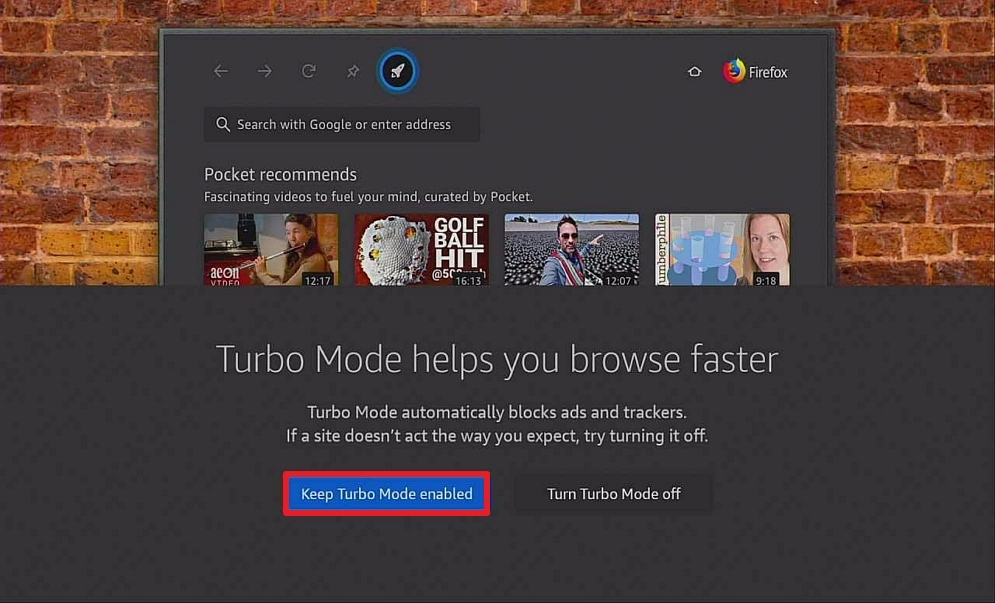
Task: Open the Numberphile 9:18 video thumbnail
Action: (722, 249)
